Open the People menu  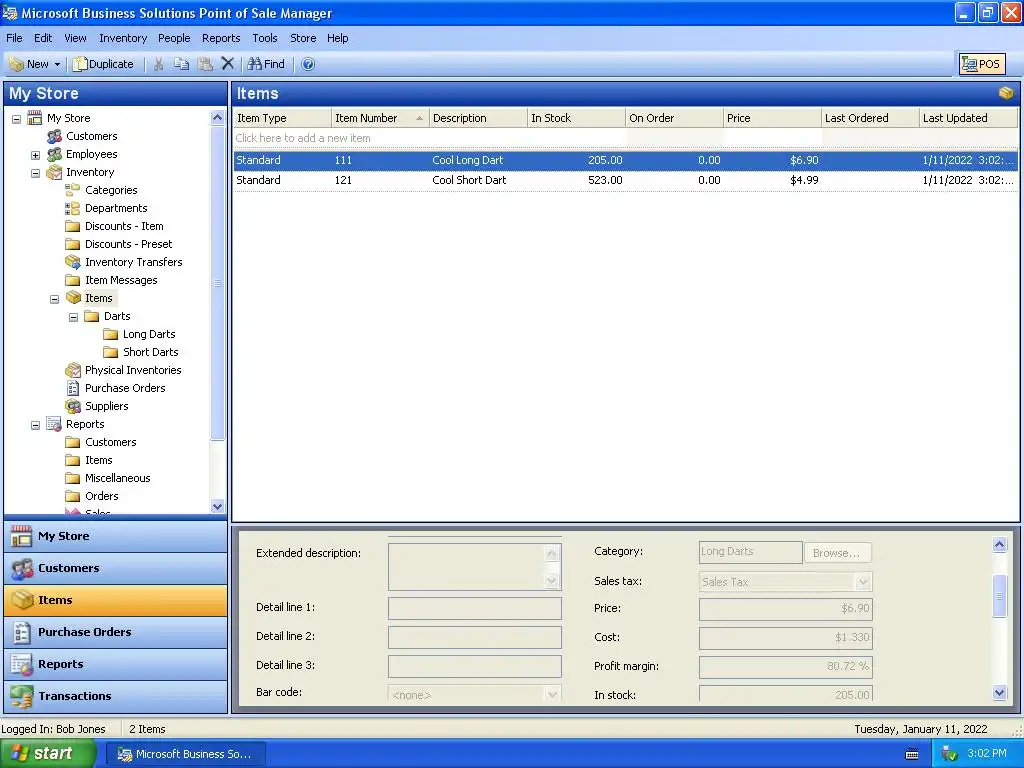[174, 38]
